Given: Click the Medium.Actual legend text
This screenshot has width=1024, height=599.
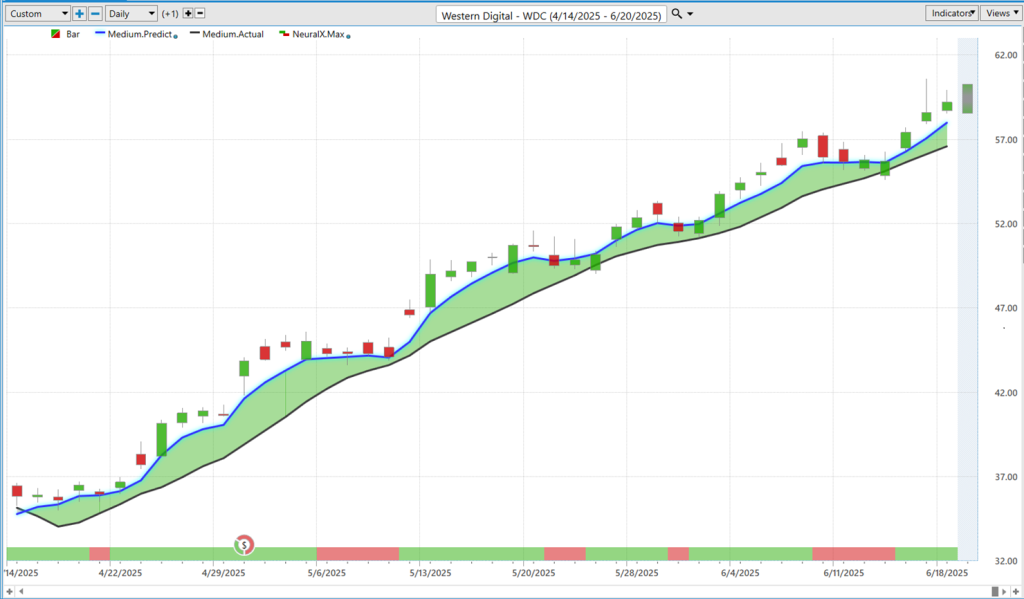Looking at the screenshot, I should (233, 34).
